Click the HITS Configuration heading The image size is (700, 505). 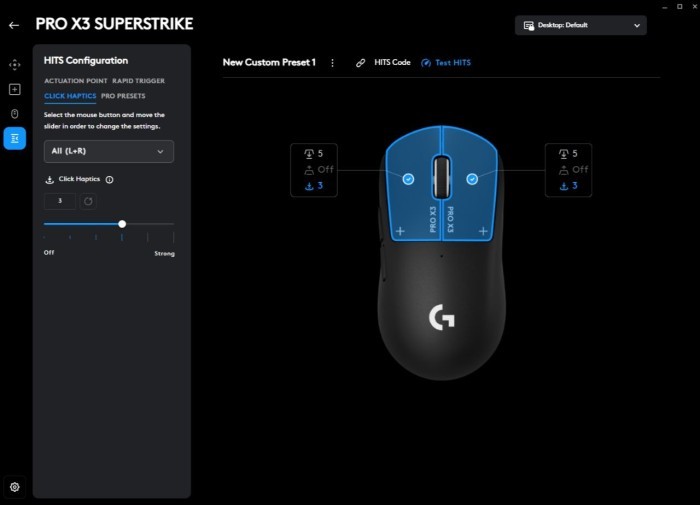click(x=86, y=61)
